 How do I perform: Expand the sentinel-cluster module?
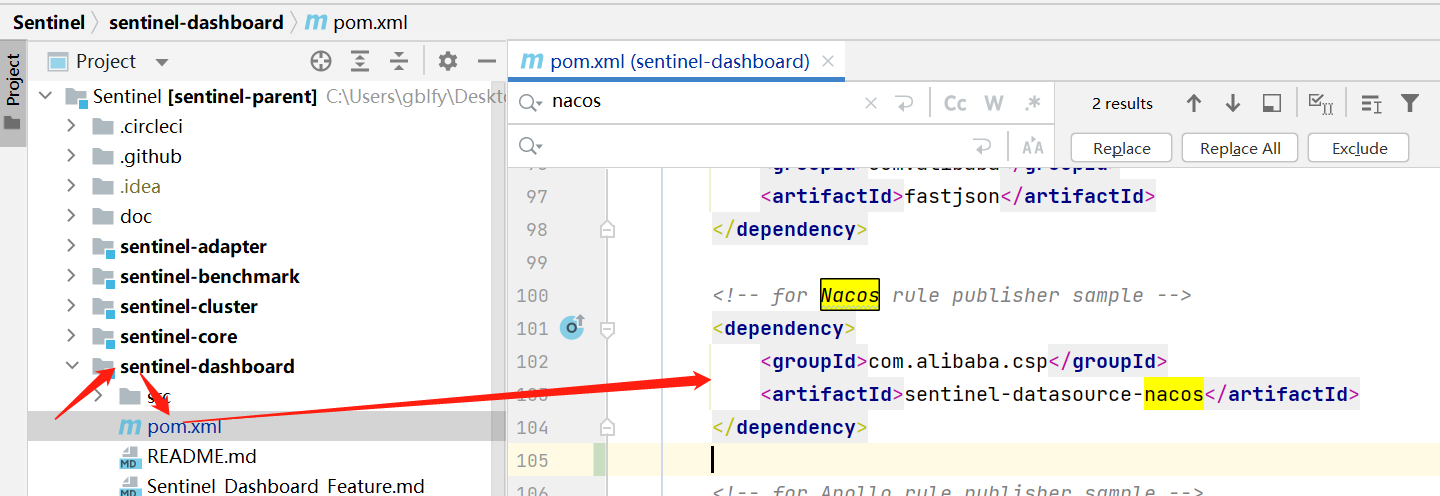pos(71,306)
